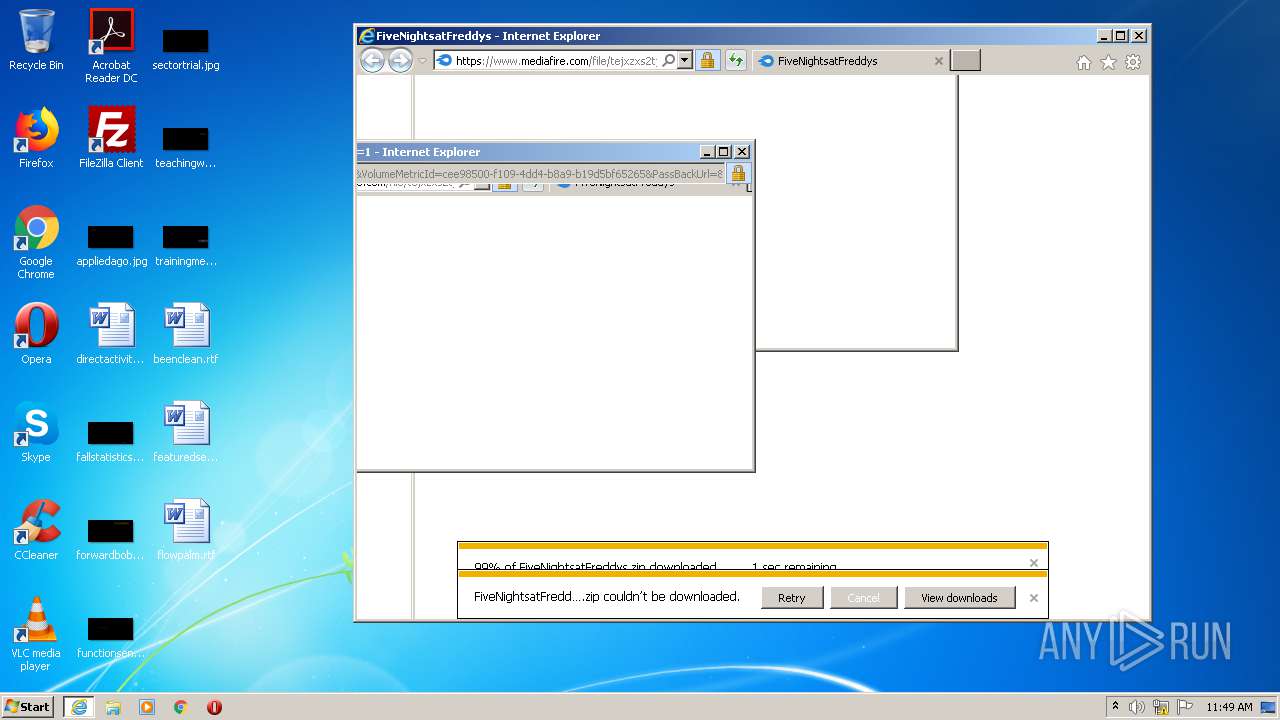Show hidden system tray icons
Image resolution: width=1280 pixels, height=720 pixels.
coord(1115,706)
